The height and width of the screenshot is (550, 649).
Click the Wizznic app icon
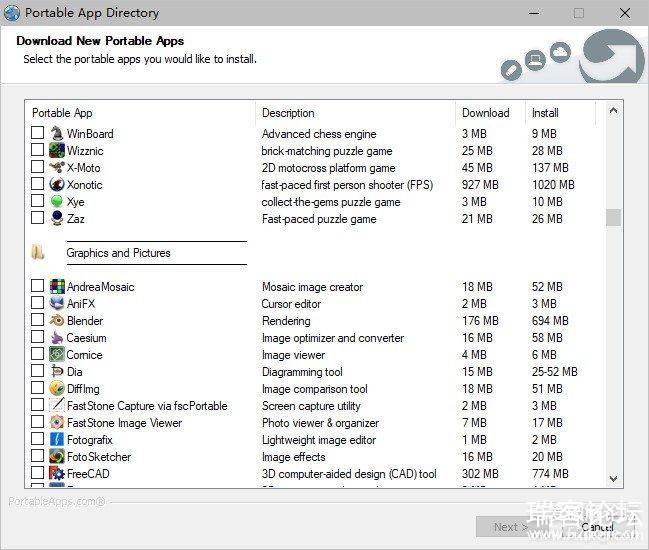(57, 150)
